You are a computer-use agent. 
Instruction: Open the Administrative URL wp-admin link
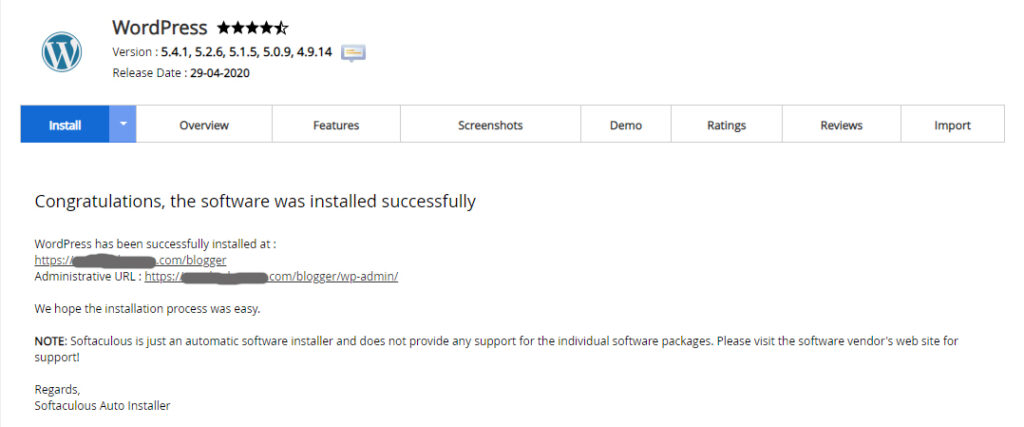(271, 276)
